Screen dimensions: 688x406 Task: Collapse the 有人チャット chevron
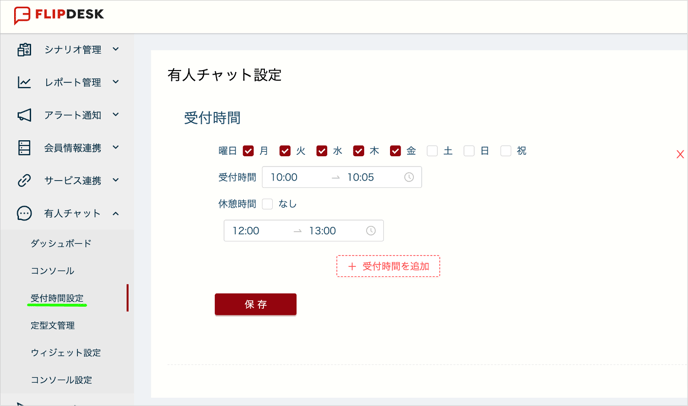pos(115,213)
